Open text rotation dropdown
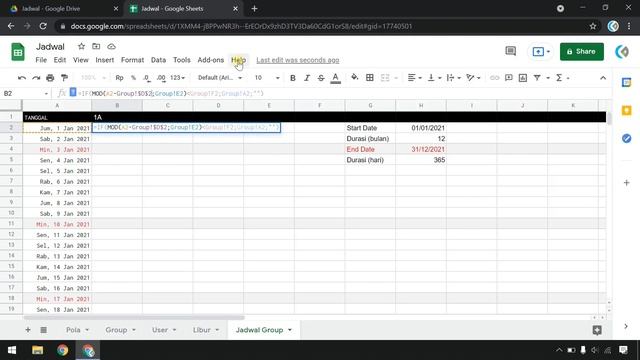 coord(473,78)
